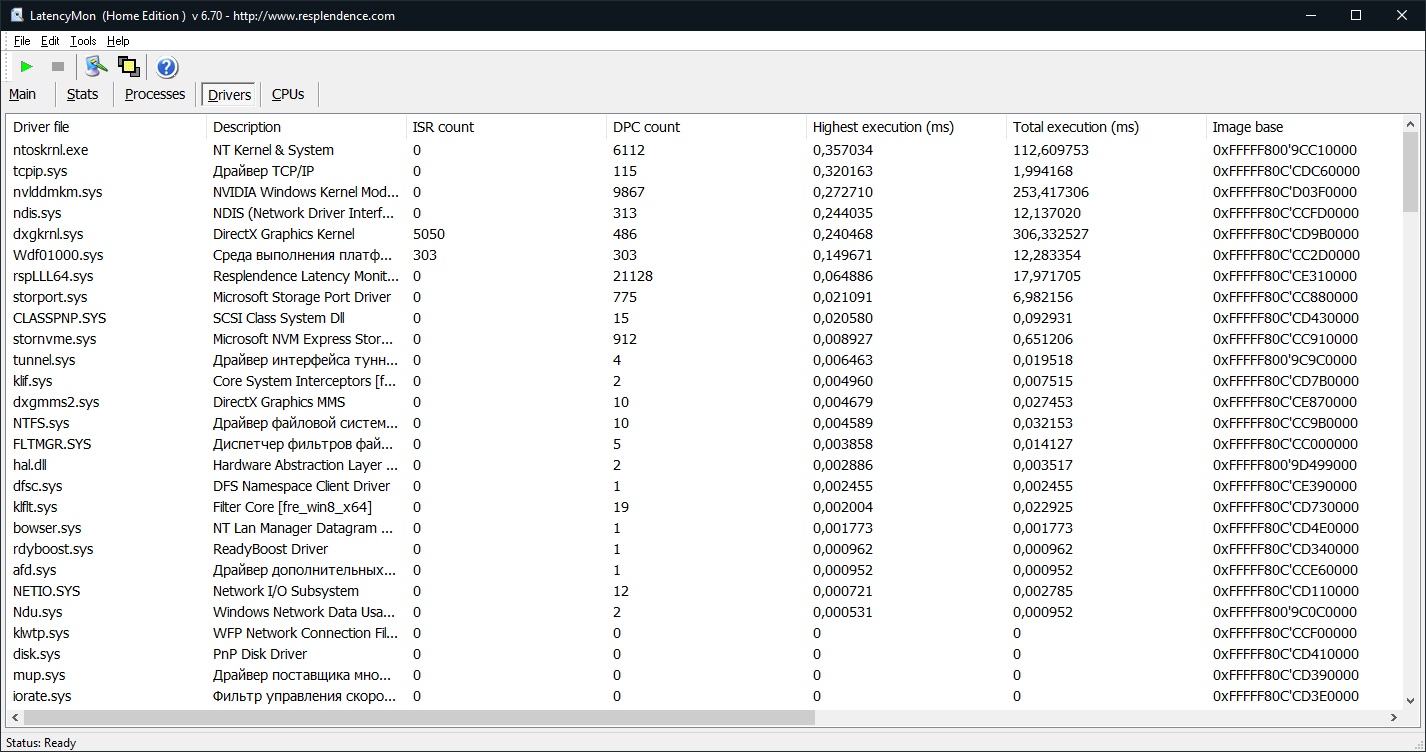Sort by DPC count column header
1426x752 pixels.
[706, 127]
